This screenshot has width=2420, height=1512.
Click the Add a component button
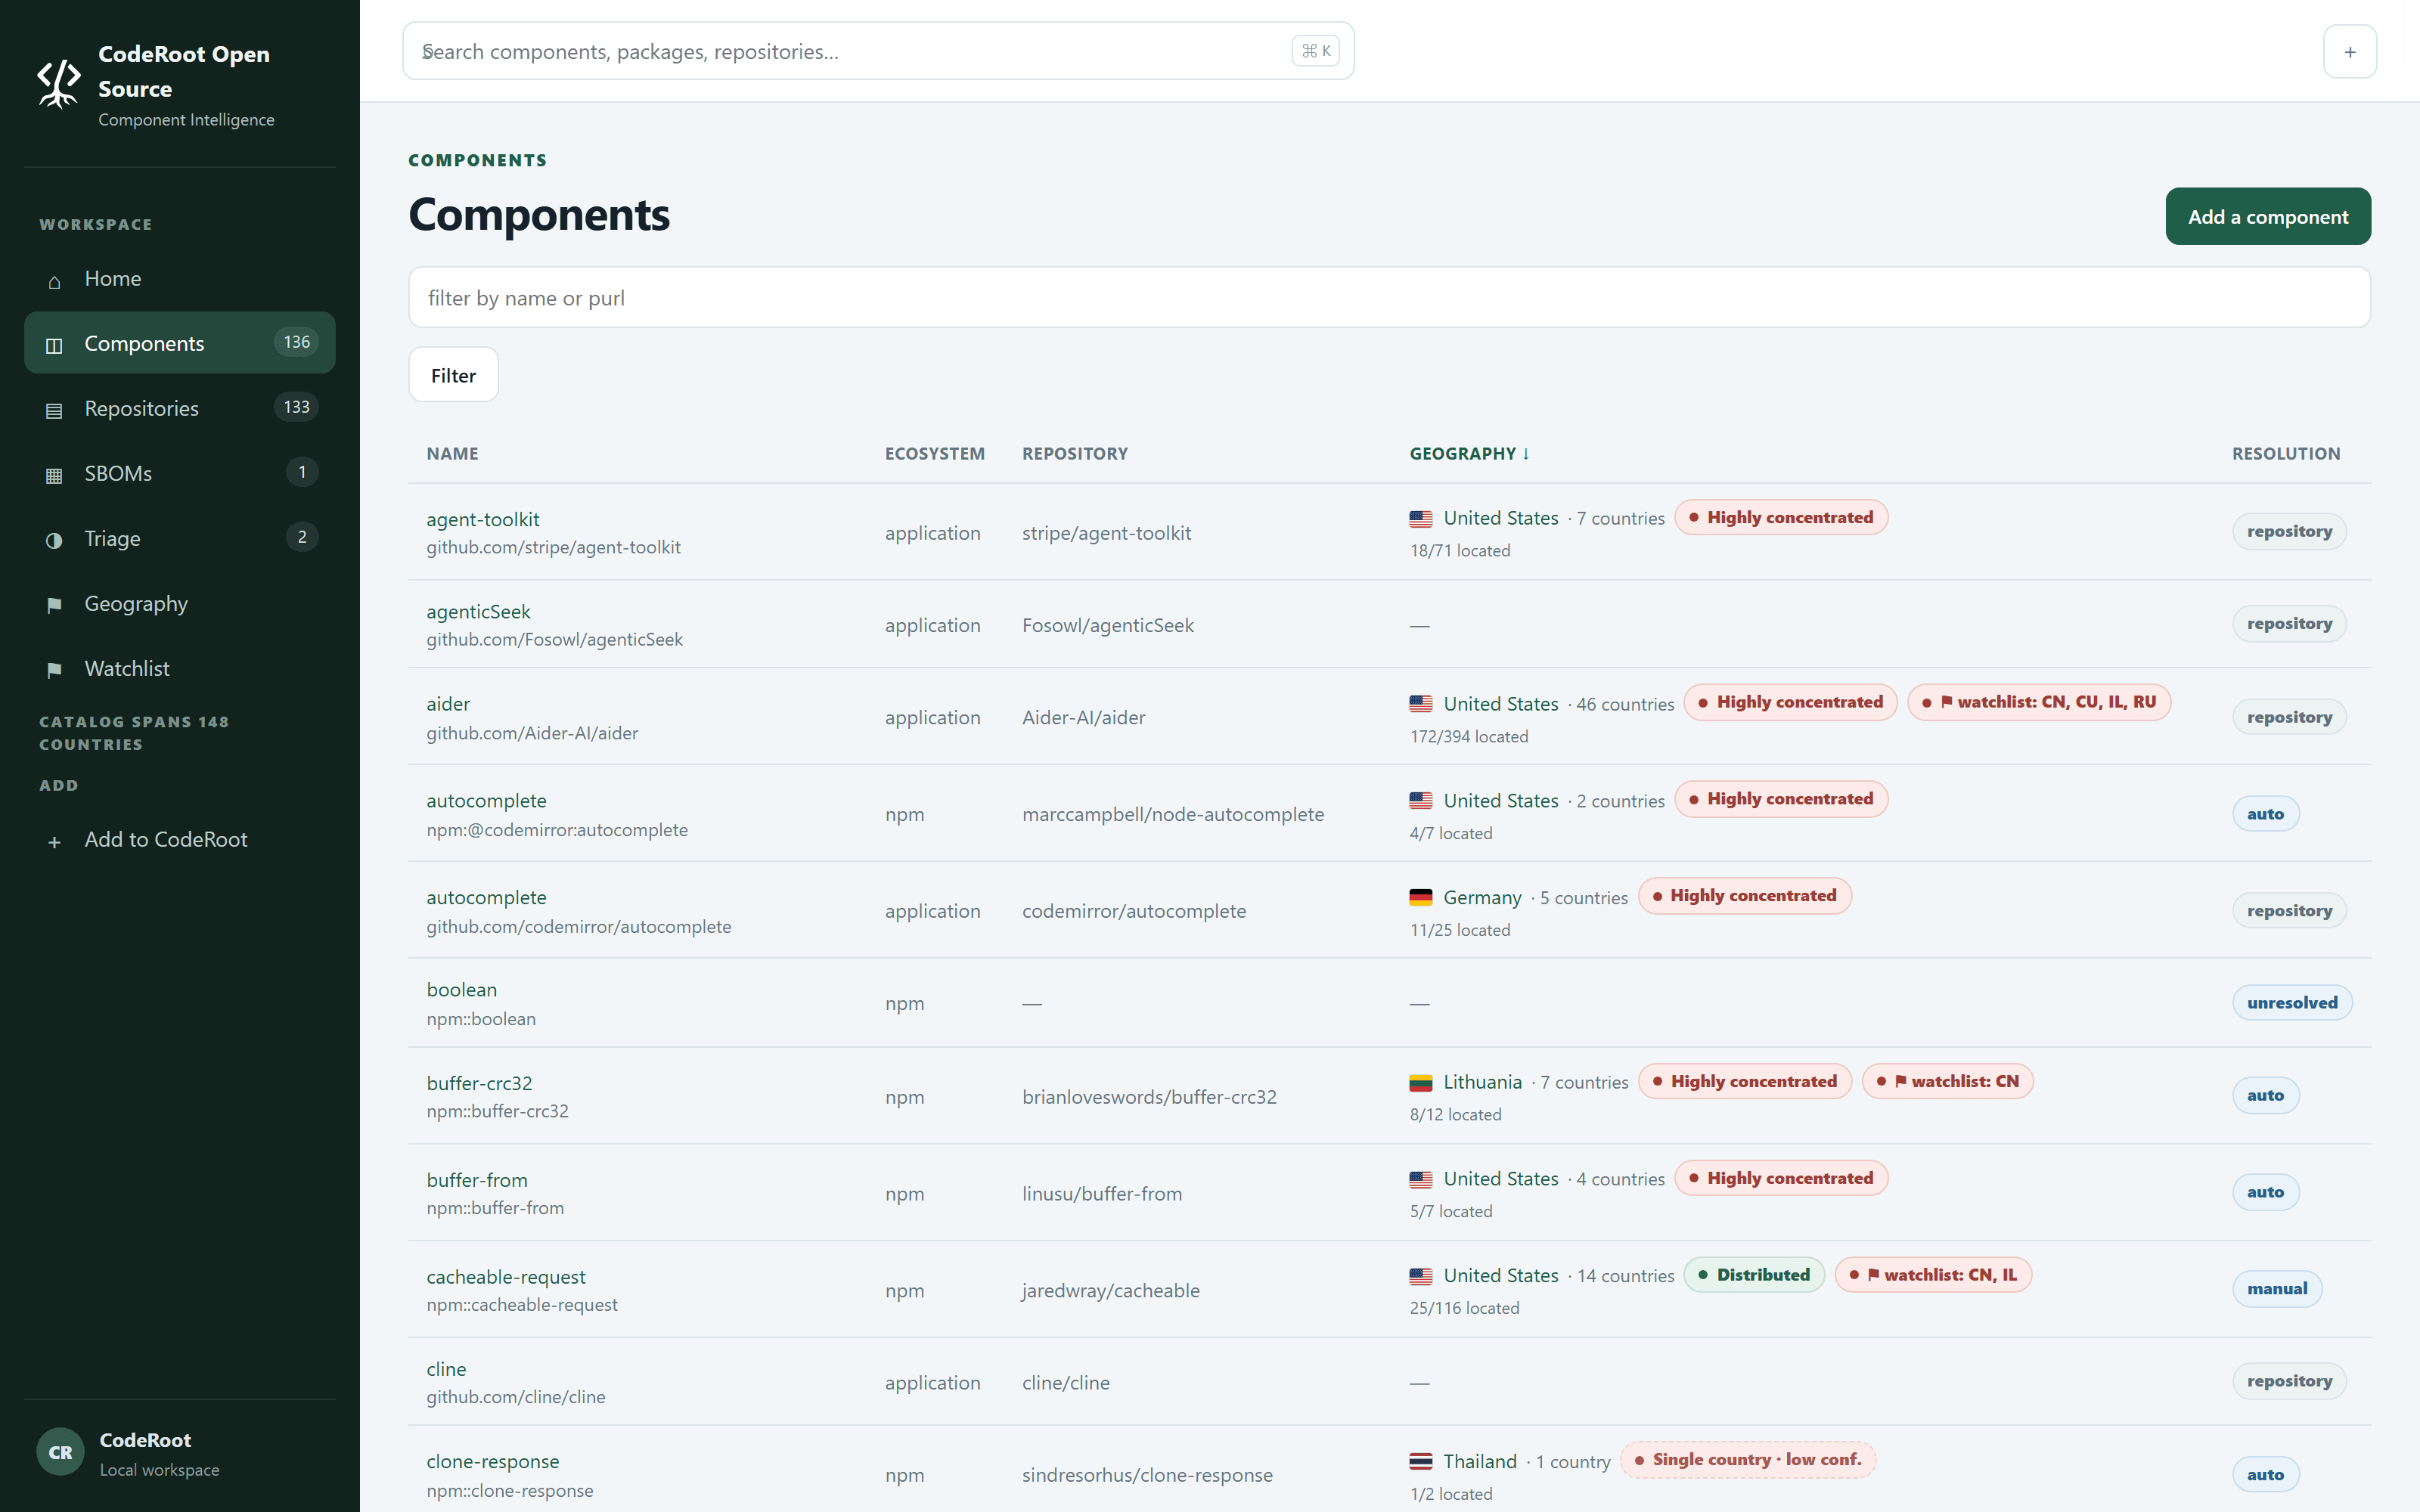pos(2267,216)
